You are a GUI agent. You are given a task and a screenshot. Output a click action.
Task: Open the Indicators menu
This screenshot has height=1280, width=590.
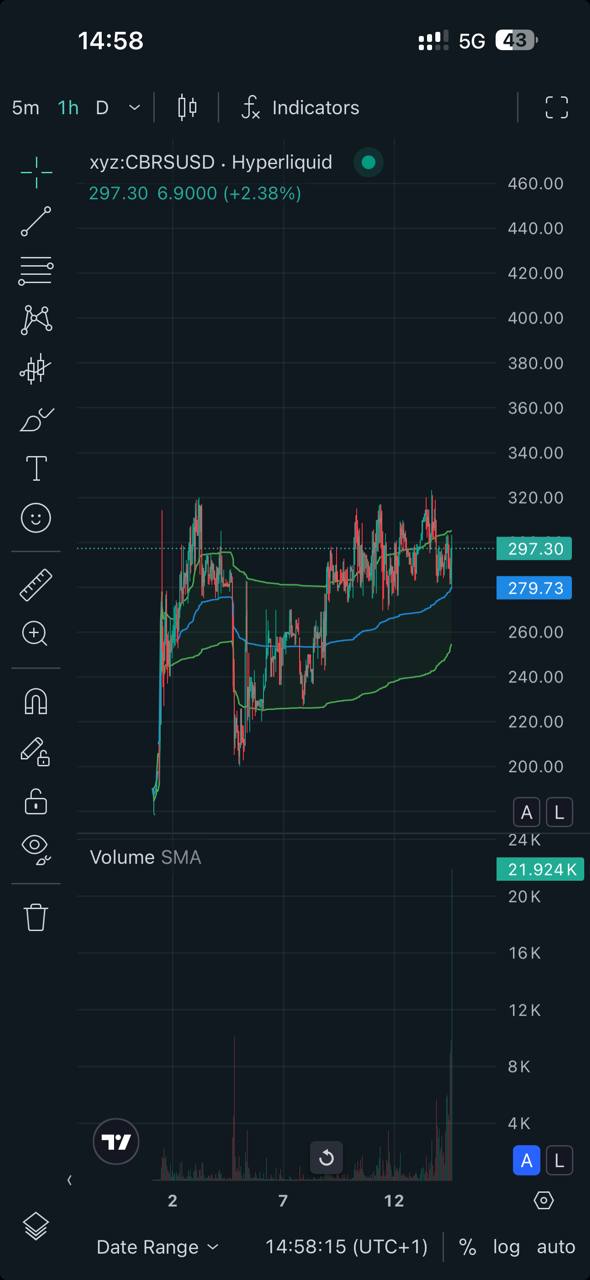click(x=300, y=108)
